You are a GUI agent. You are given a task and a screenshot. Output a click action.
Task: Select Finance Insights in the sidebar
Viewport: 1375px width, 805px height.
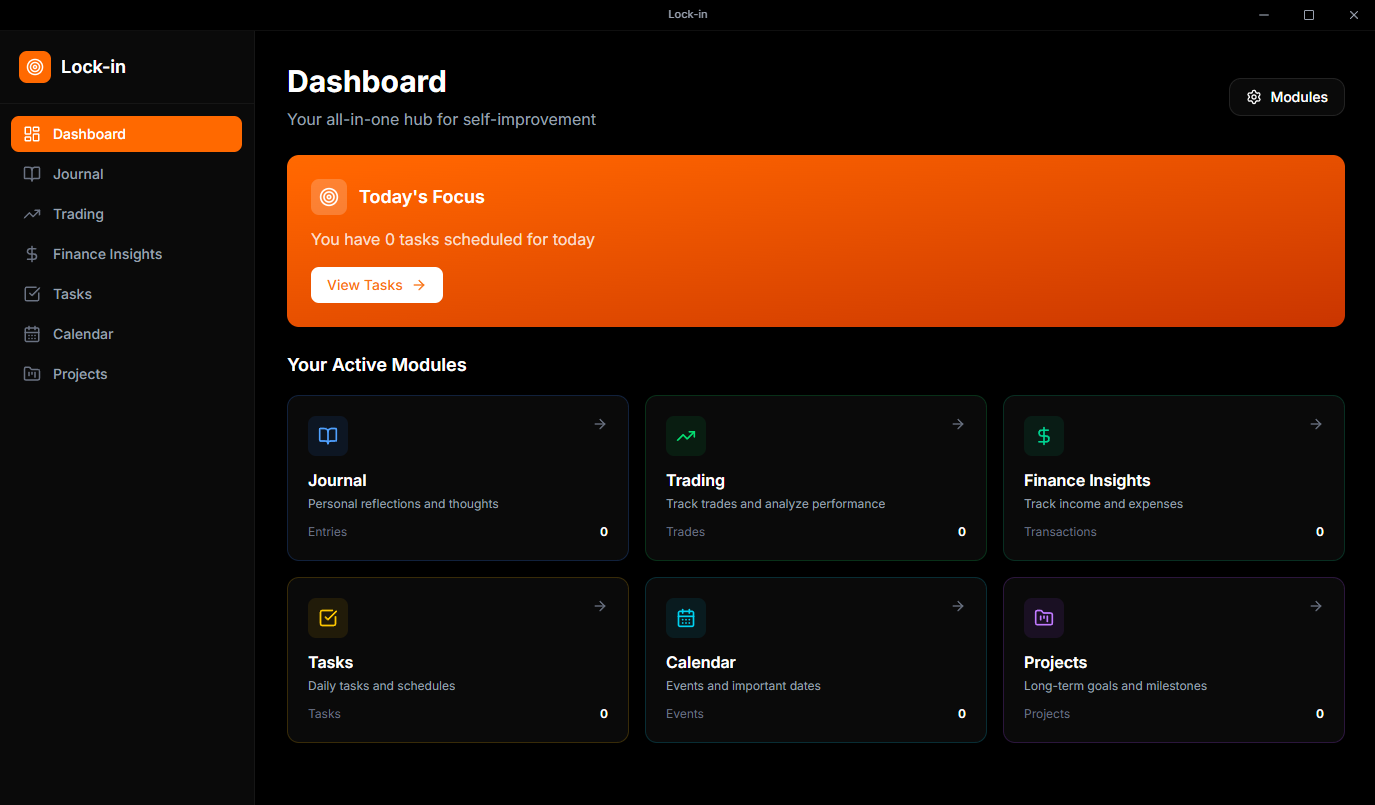tap(107, 254)
